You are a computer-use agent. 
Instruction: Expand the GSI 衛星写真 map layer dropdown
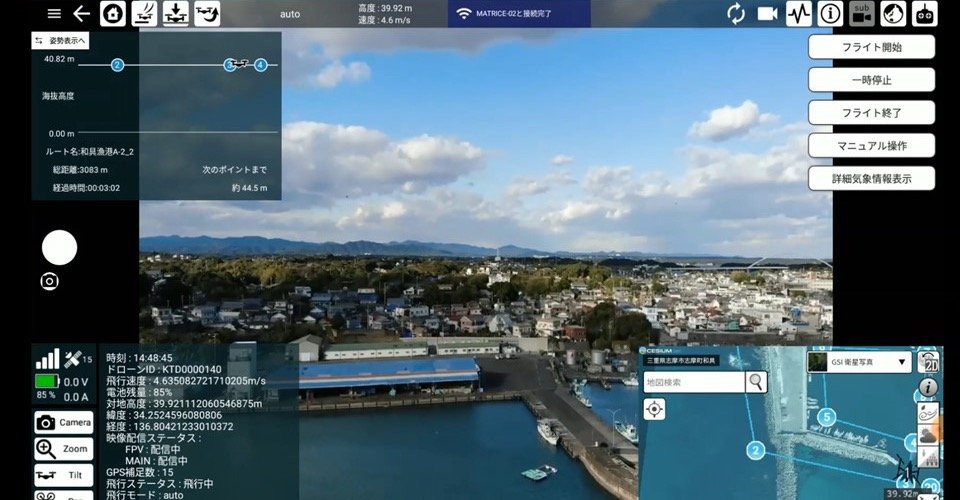(x=858, y=362)
